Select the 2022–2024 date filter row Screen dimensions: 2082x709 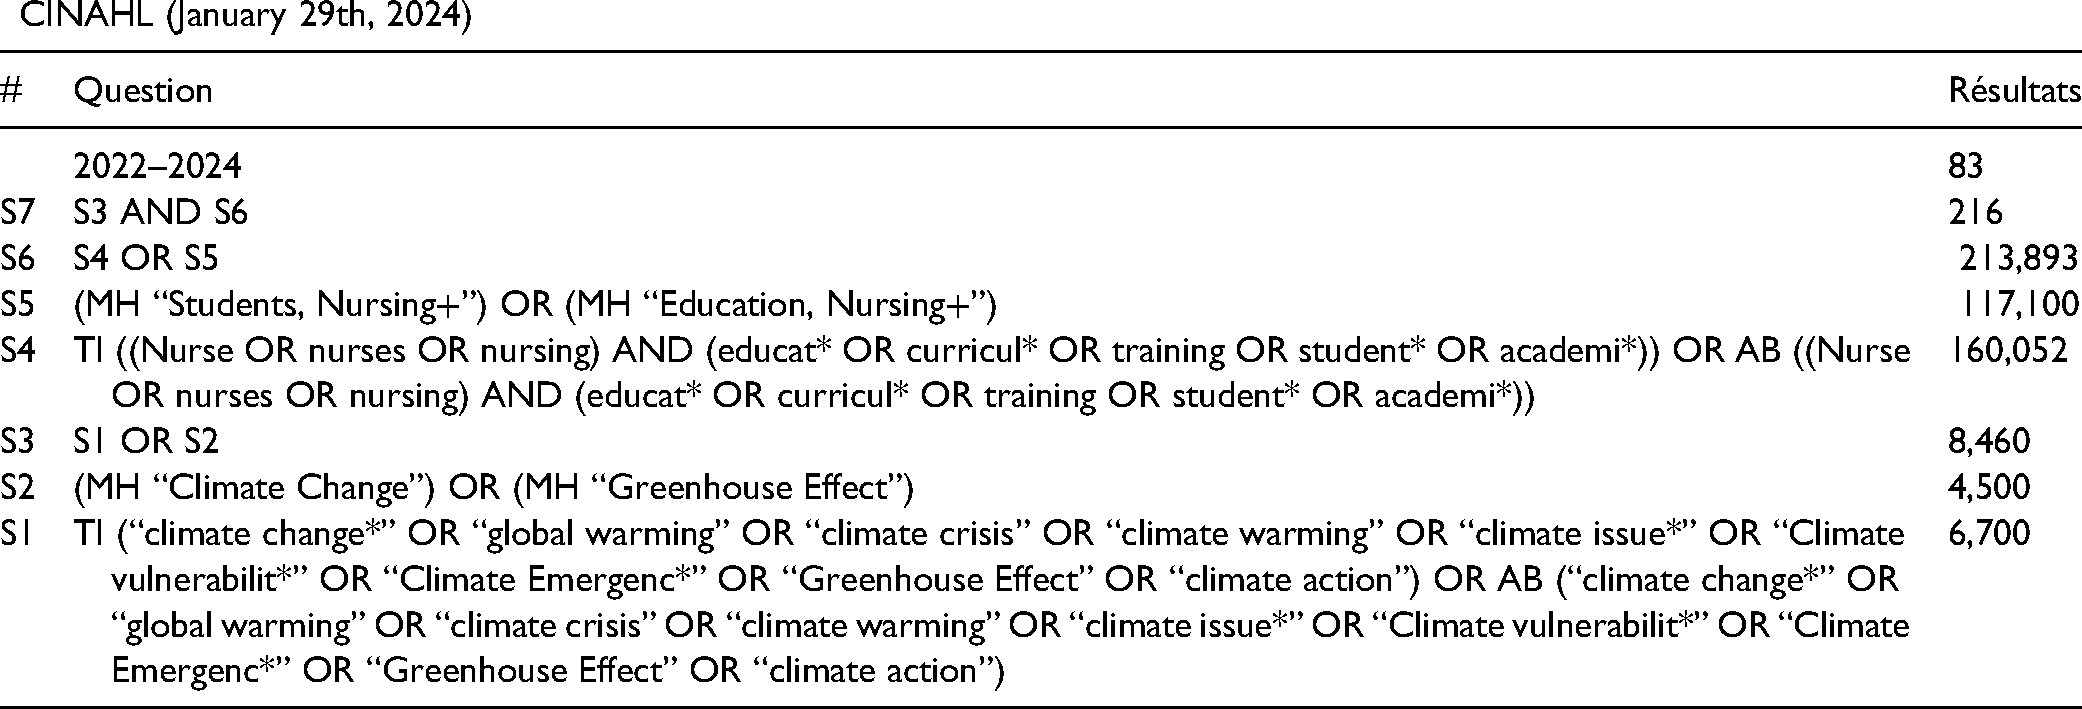click(158, 166)
